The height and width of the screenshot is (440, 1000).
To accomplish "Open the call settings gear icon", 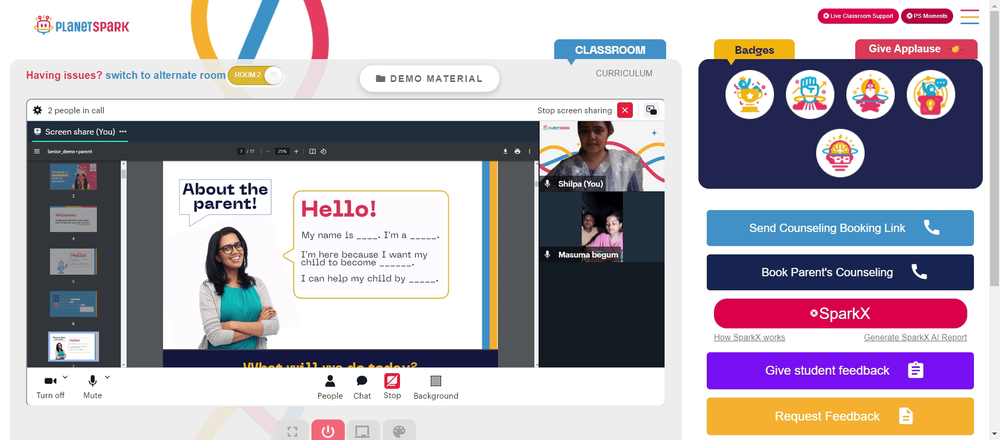I will (x=38, y=110).
